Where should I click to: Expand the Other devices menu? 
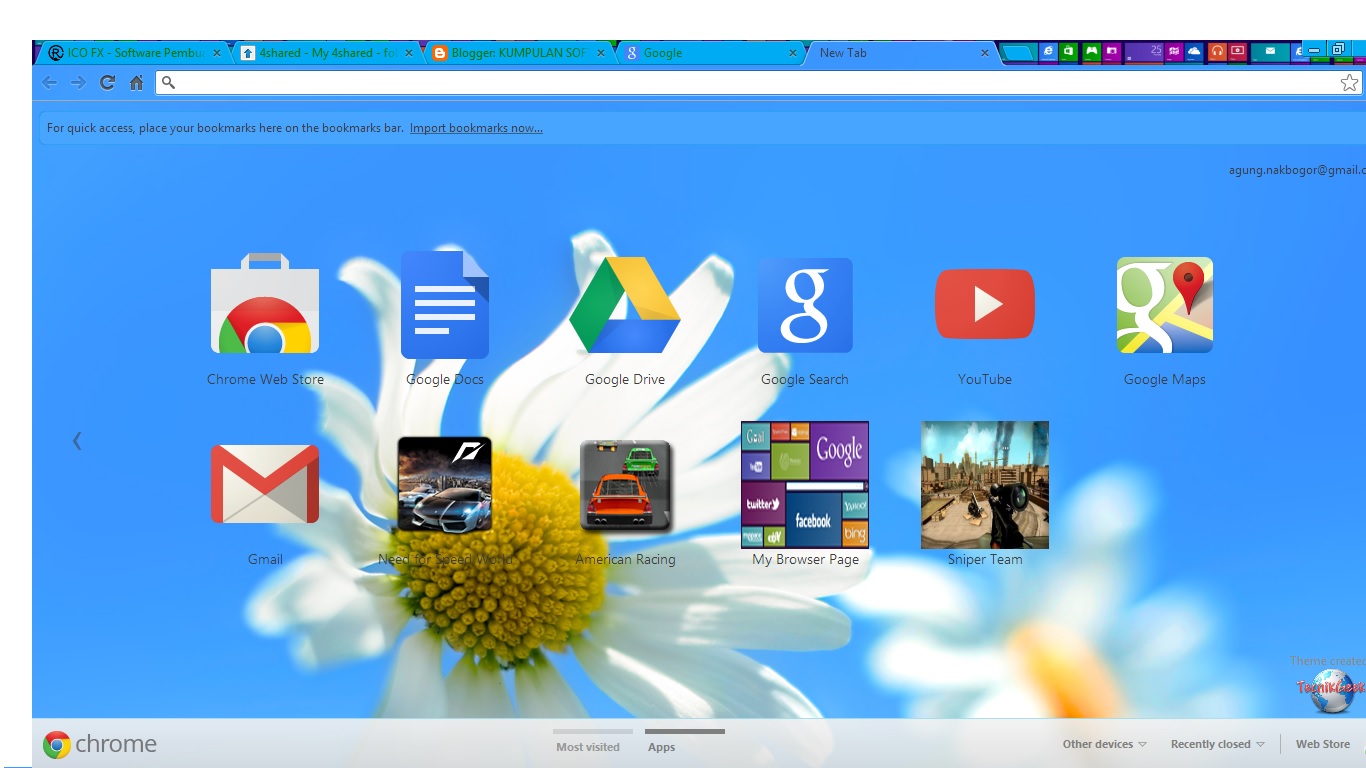(1104, 744)
